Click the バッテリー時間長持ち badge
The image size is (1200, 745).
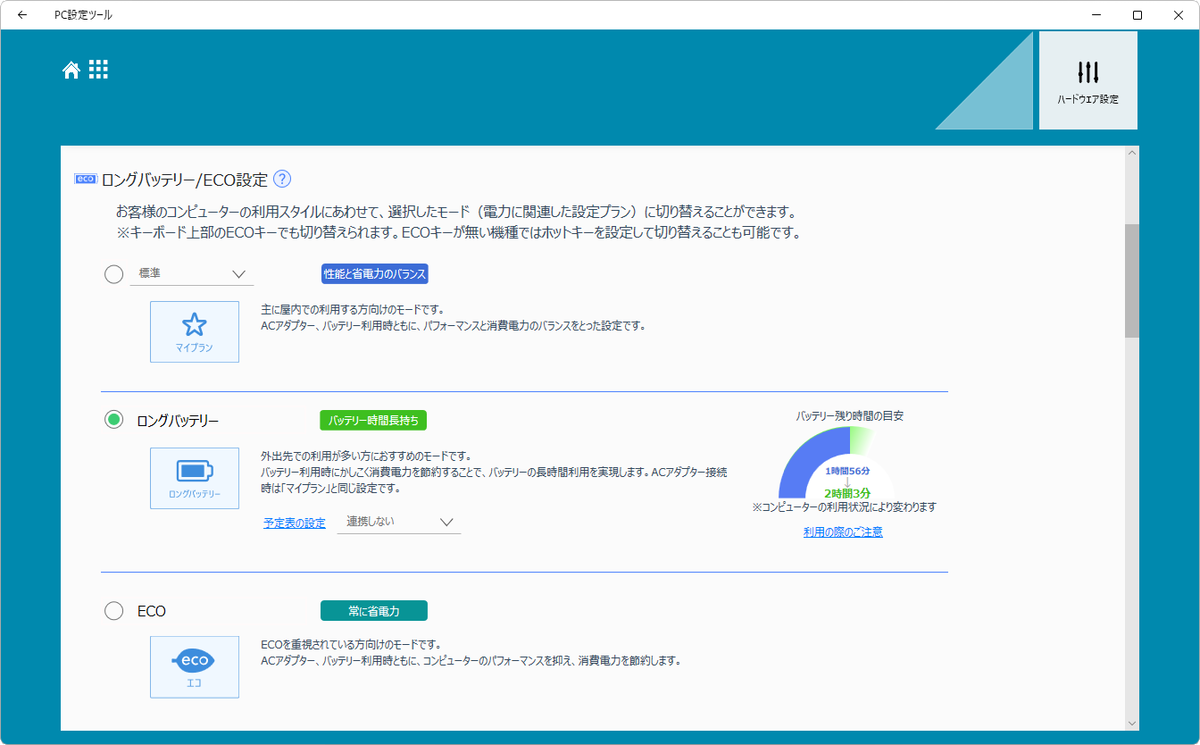[374, 420]
